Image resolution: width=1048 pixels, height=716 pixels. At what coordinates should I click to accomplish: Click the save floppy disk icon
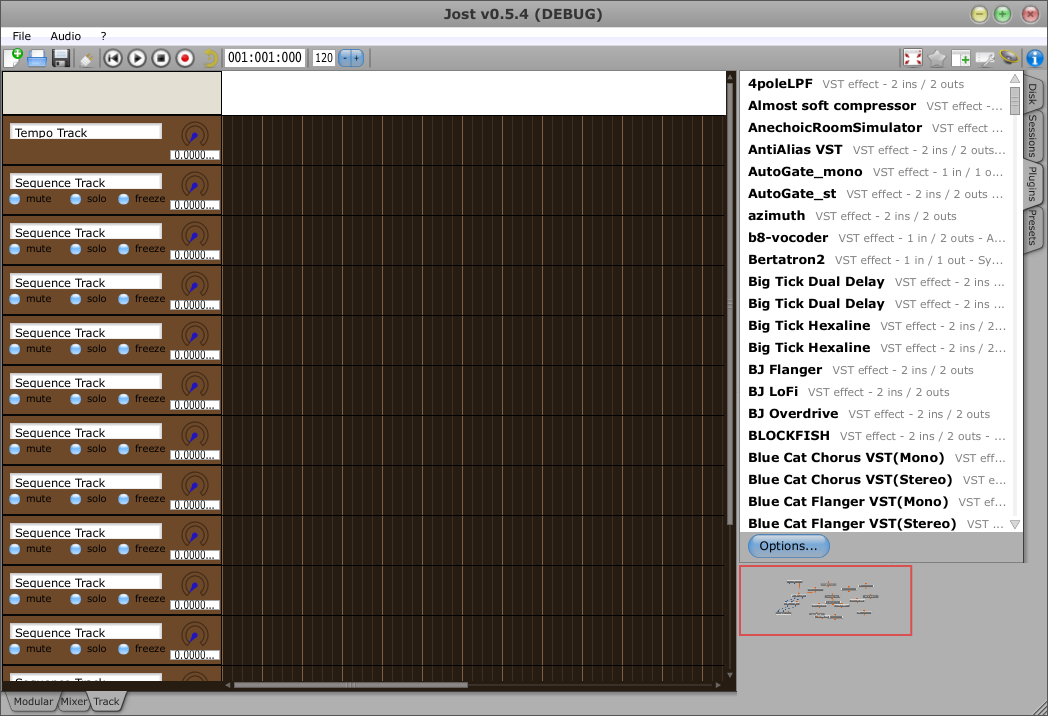(x=61, y=58)
